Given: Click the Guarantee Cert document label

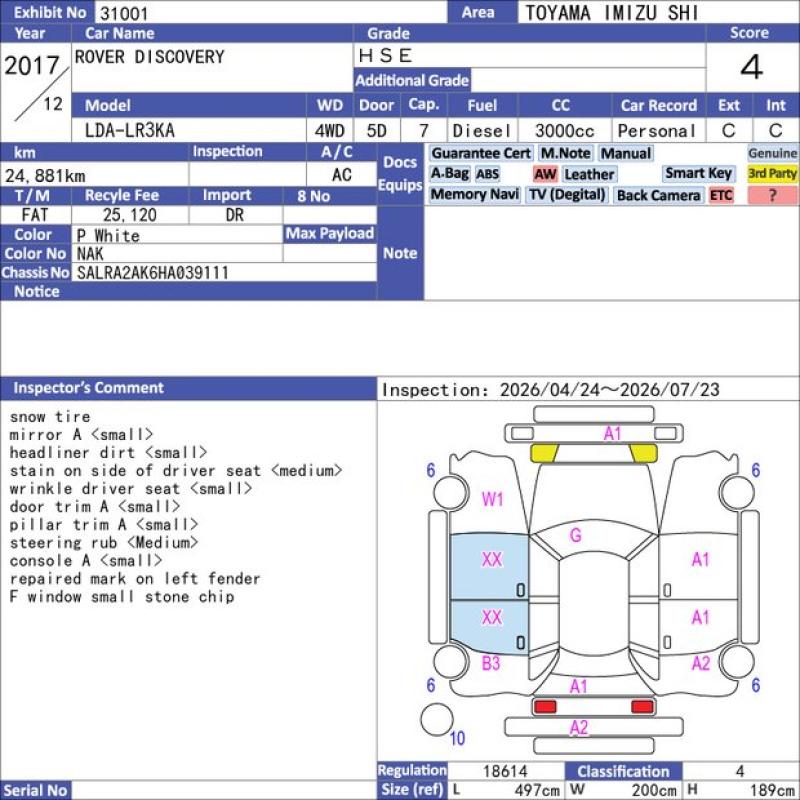Looking at the screenshot, I should (x=481, y=154).
